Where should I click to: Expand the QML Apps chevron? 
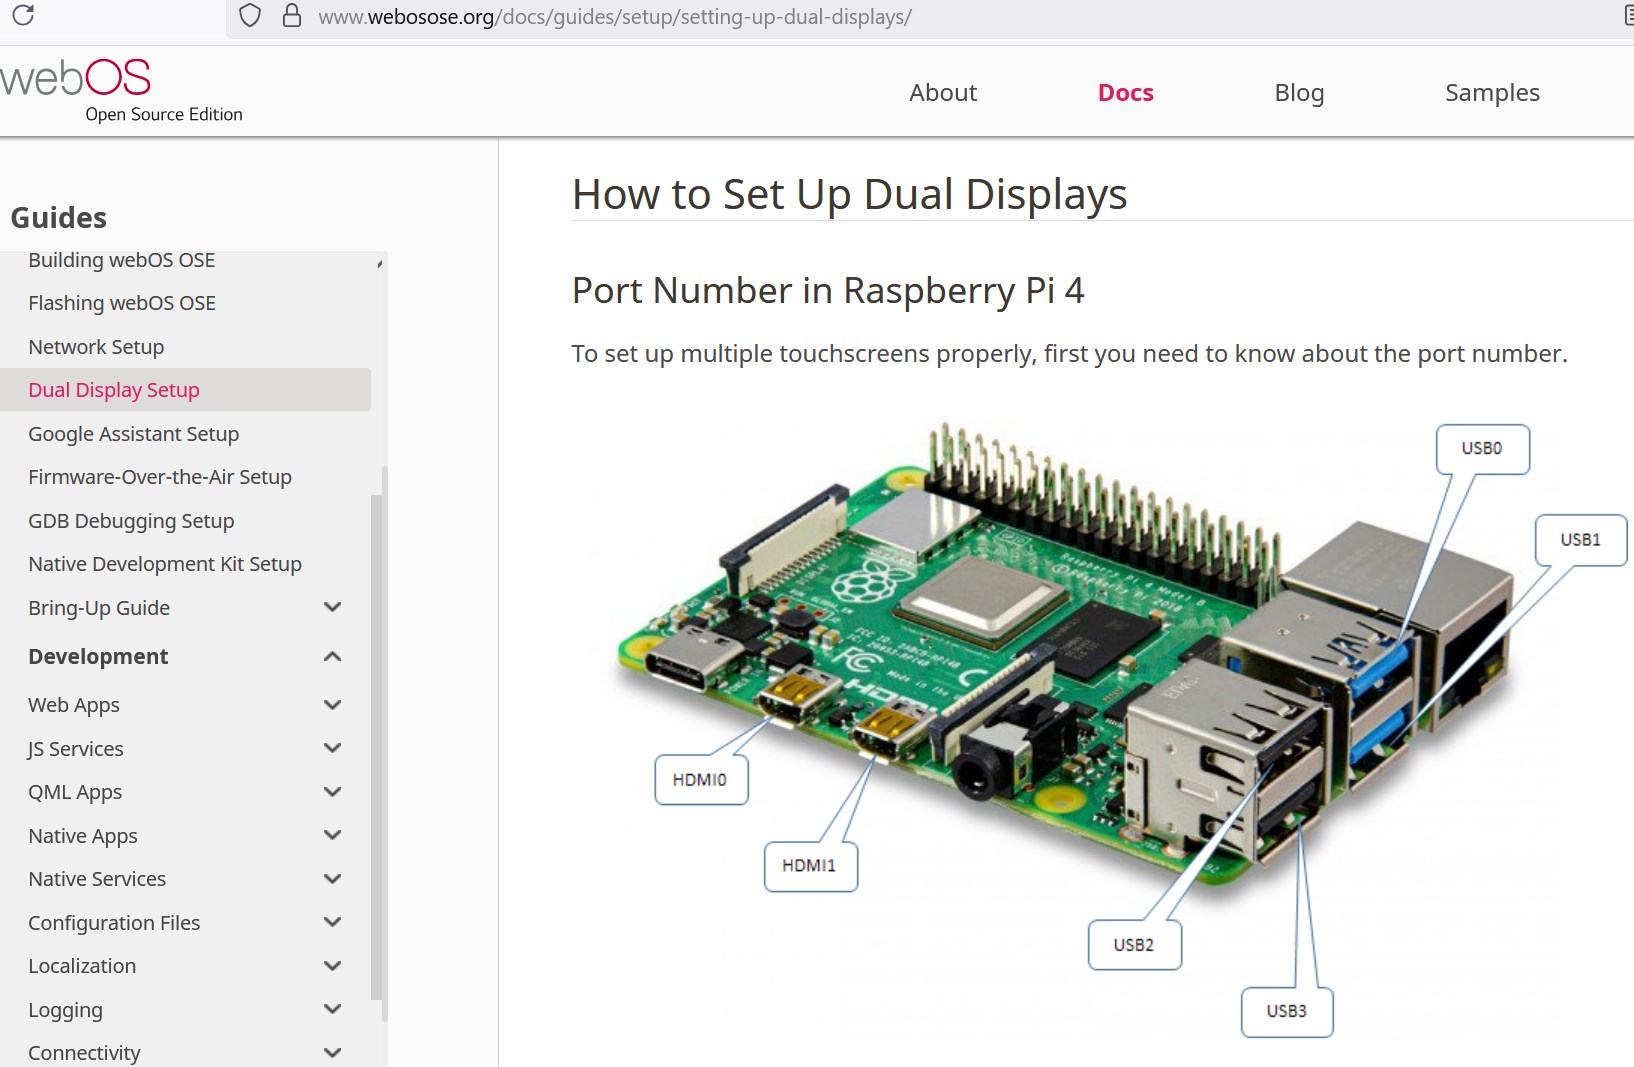click(x=333, y=792)
